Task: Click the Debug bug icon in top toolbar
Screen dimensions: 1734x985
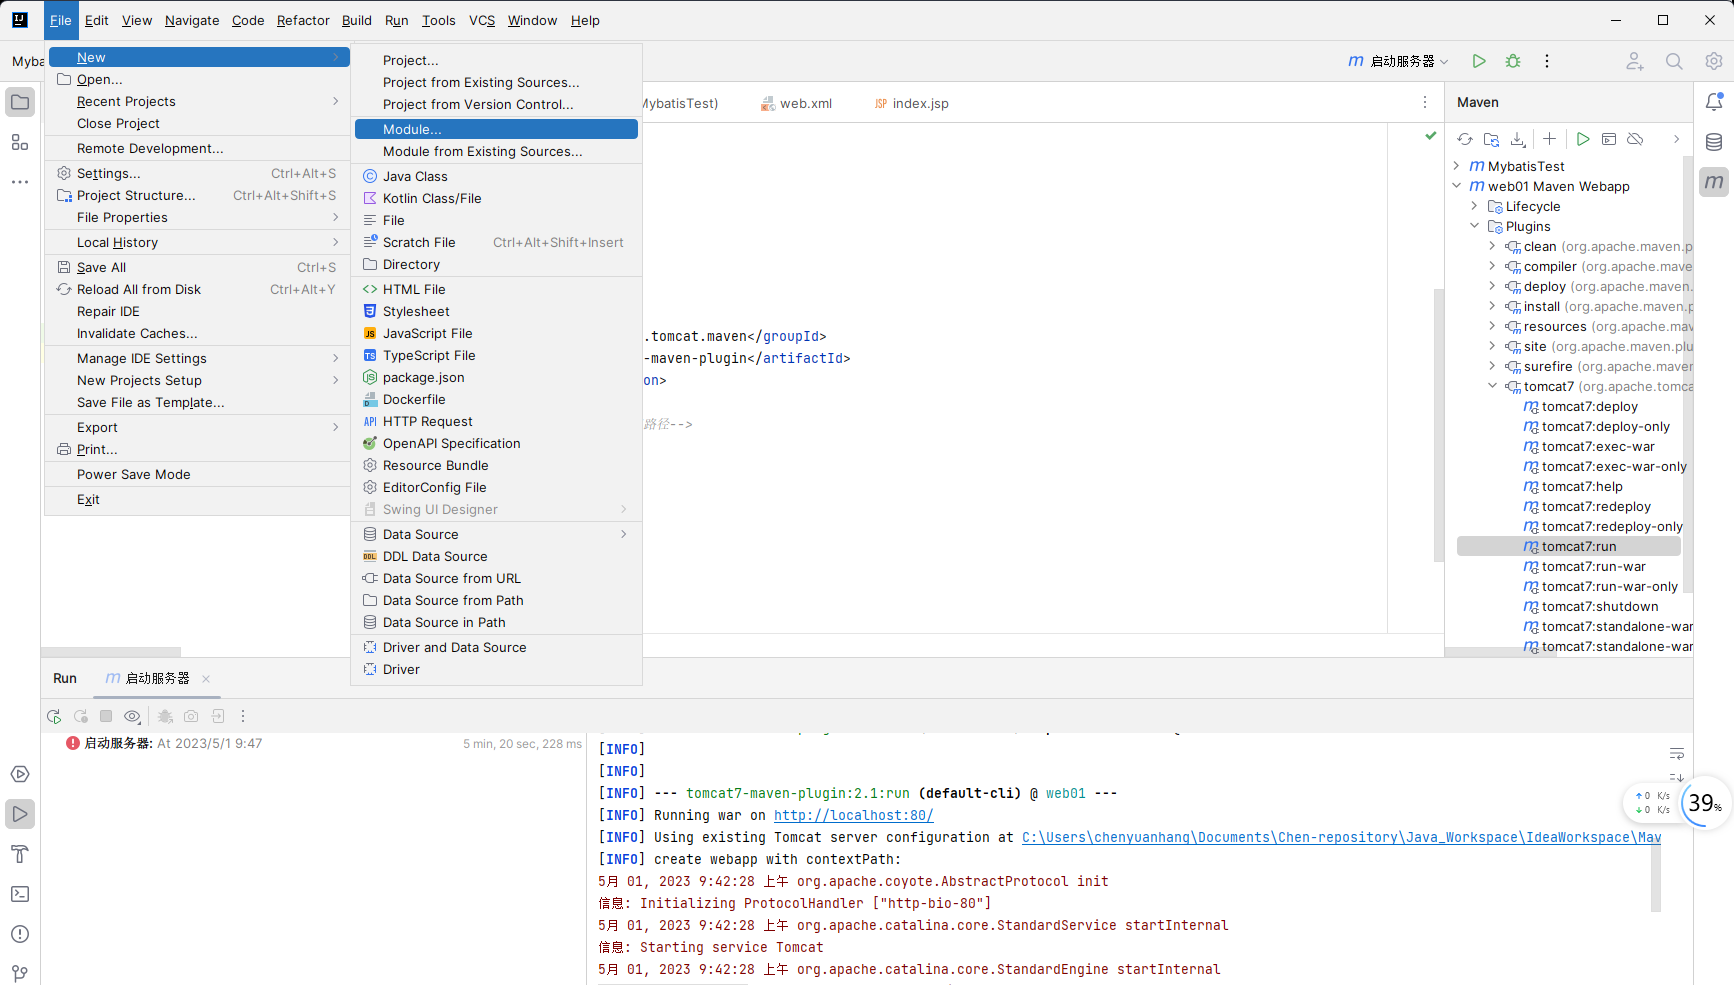Action: pos(1513,61)
